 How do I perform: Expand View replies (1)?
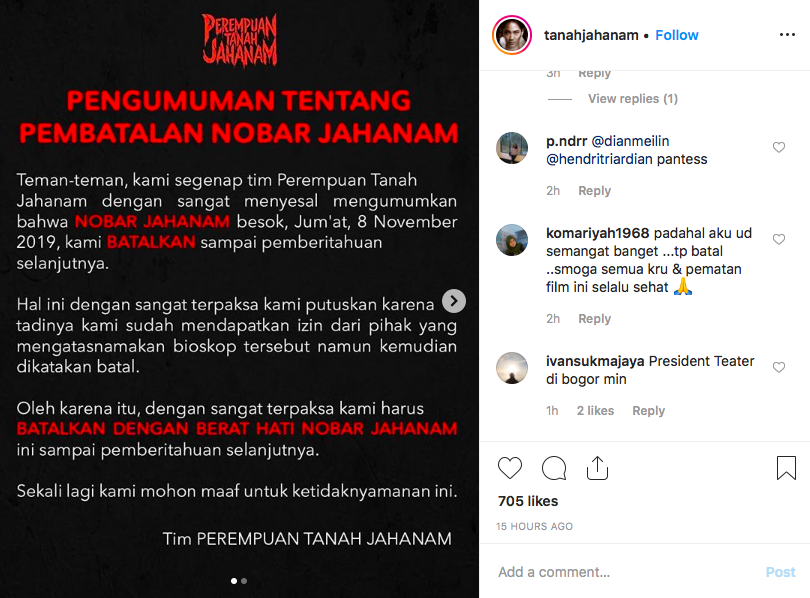(x=633, y=99)
